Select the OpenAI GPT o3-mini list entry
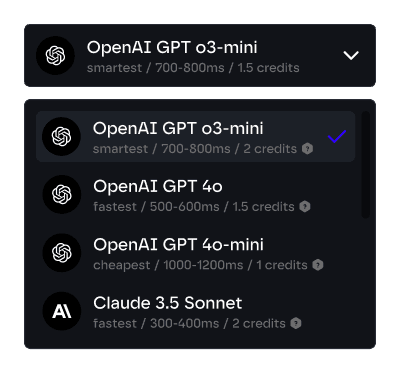Image resolution: width=400 pixels, height=373 pixels. pyautogui.click(x=195, y=136)
